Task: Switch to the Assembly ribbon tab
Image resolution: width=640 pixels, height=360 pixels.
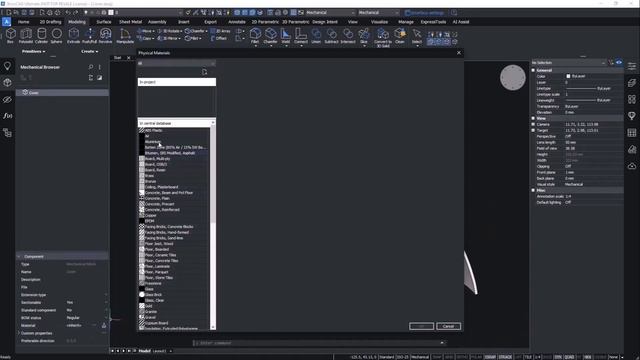Action: tap(157, 22)
